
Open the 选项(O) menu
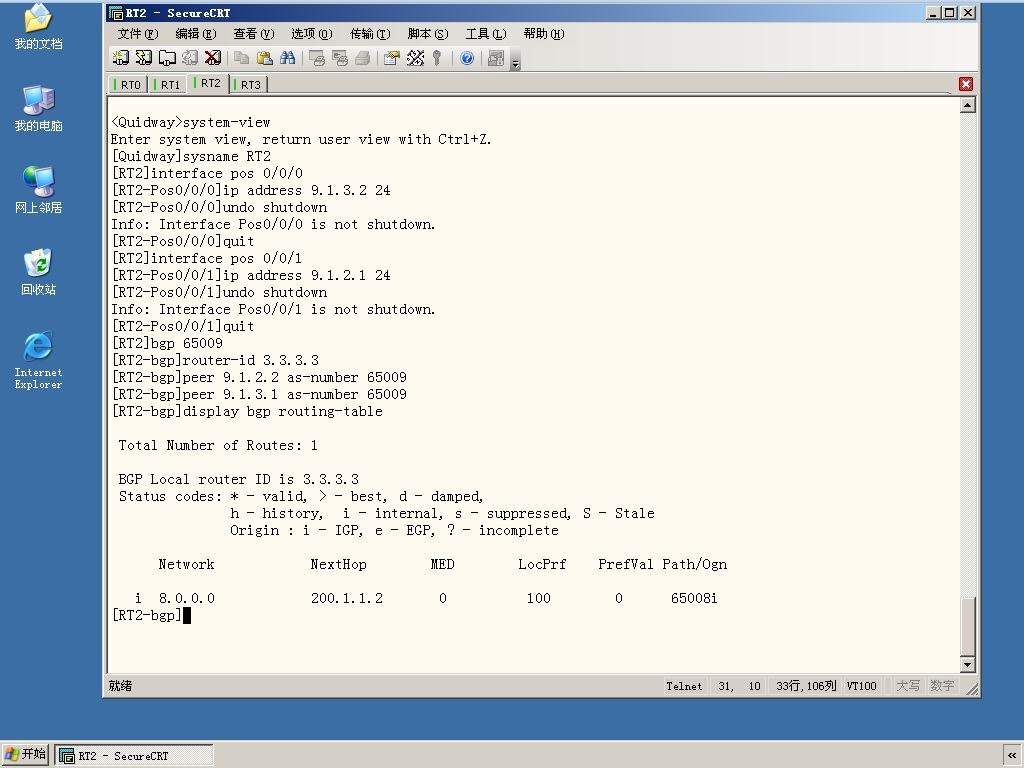pos(312,34)
